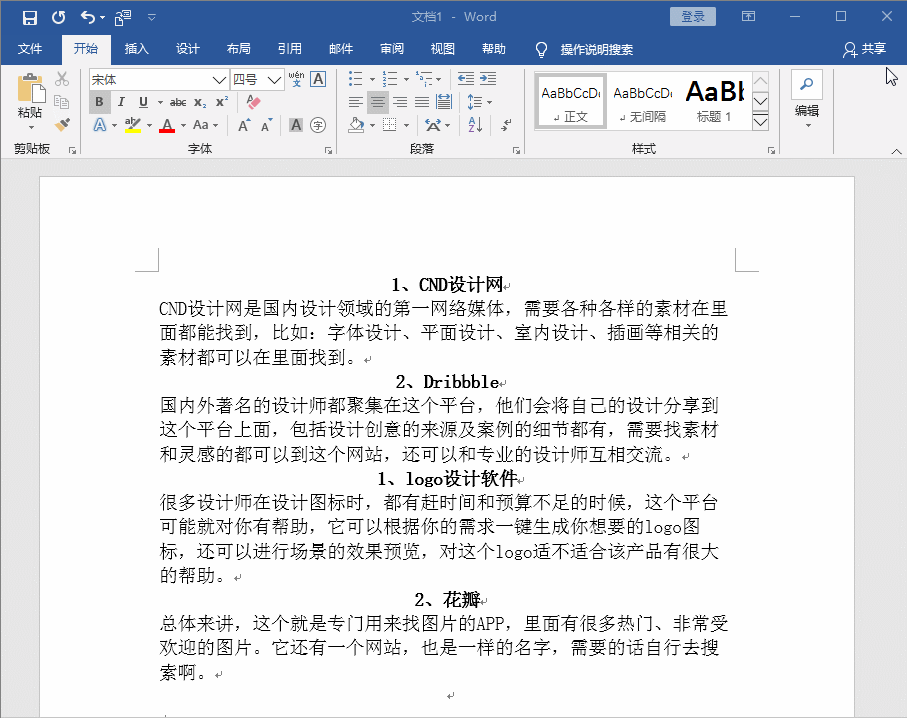Apply yellow text highlight color

(132, 125)
